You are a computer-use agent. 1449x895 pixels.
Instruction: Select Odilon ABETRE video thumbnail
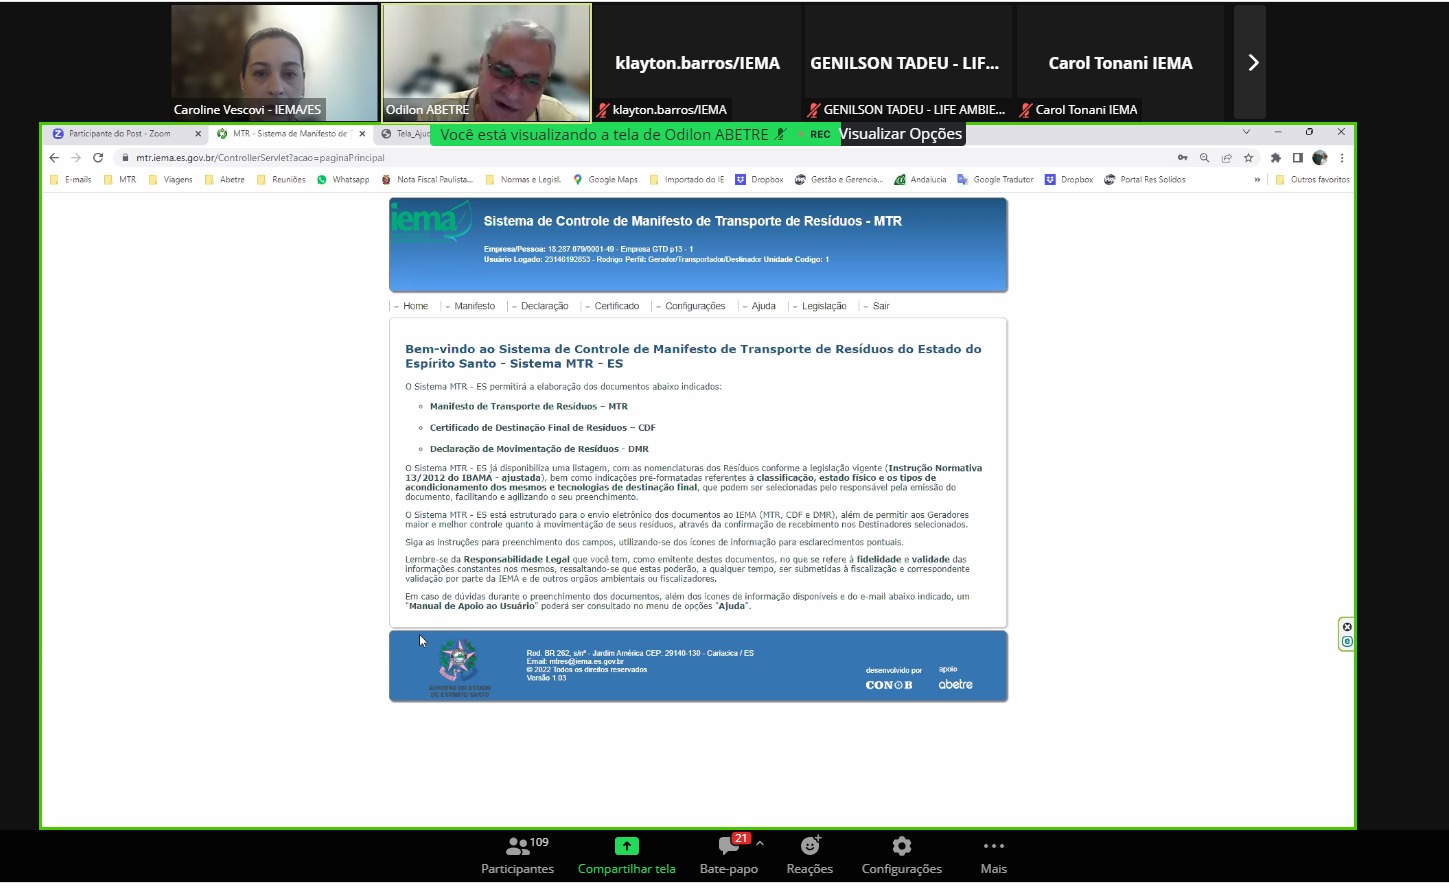tap(486, 62)
